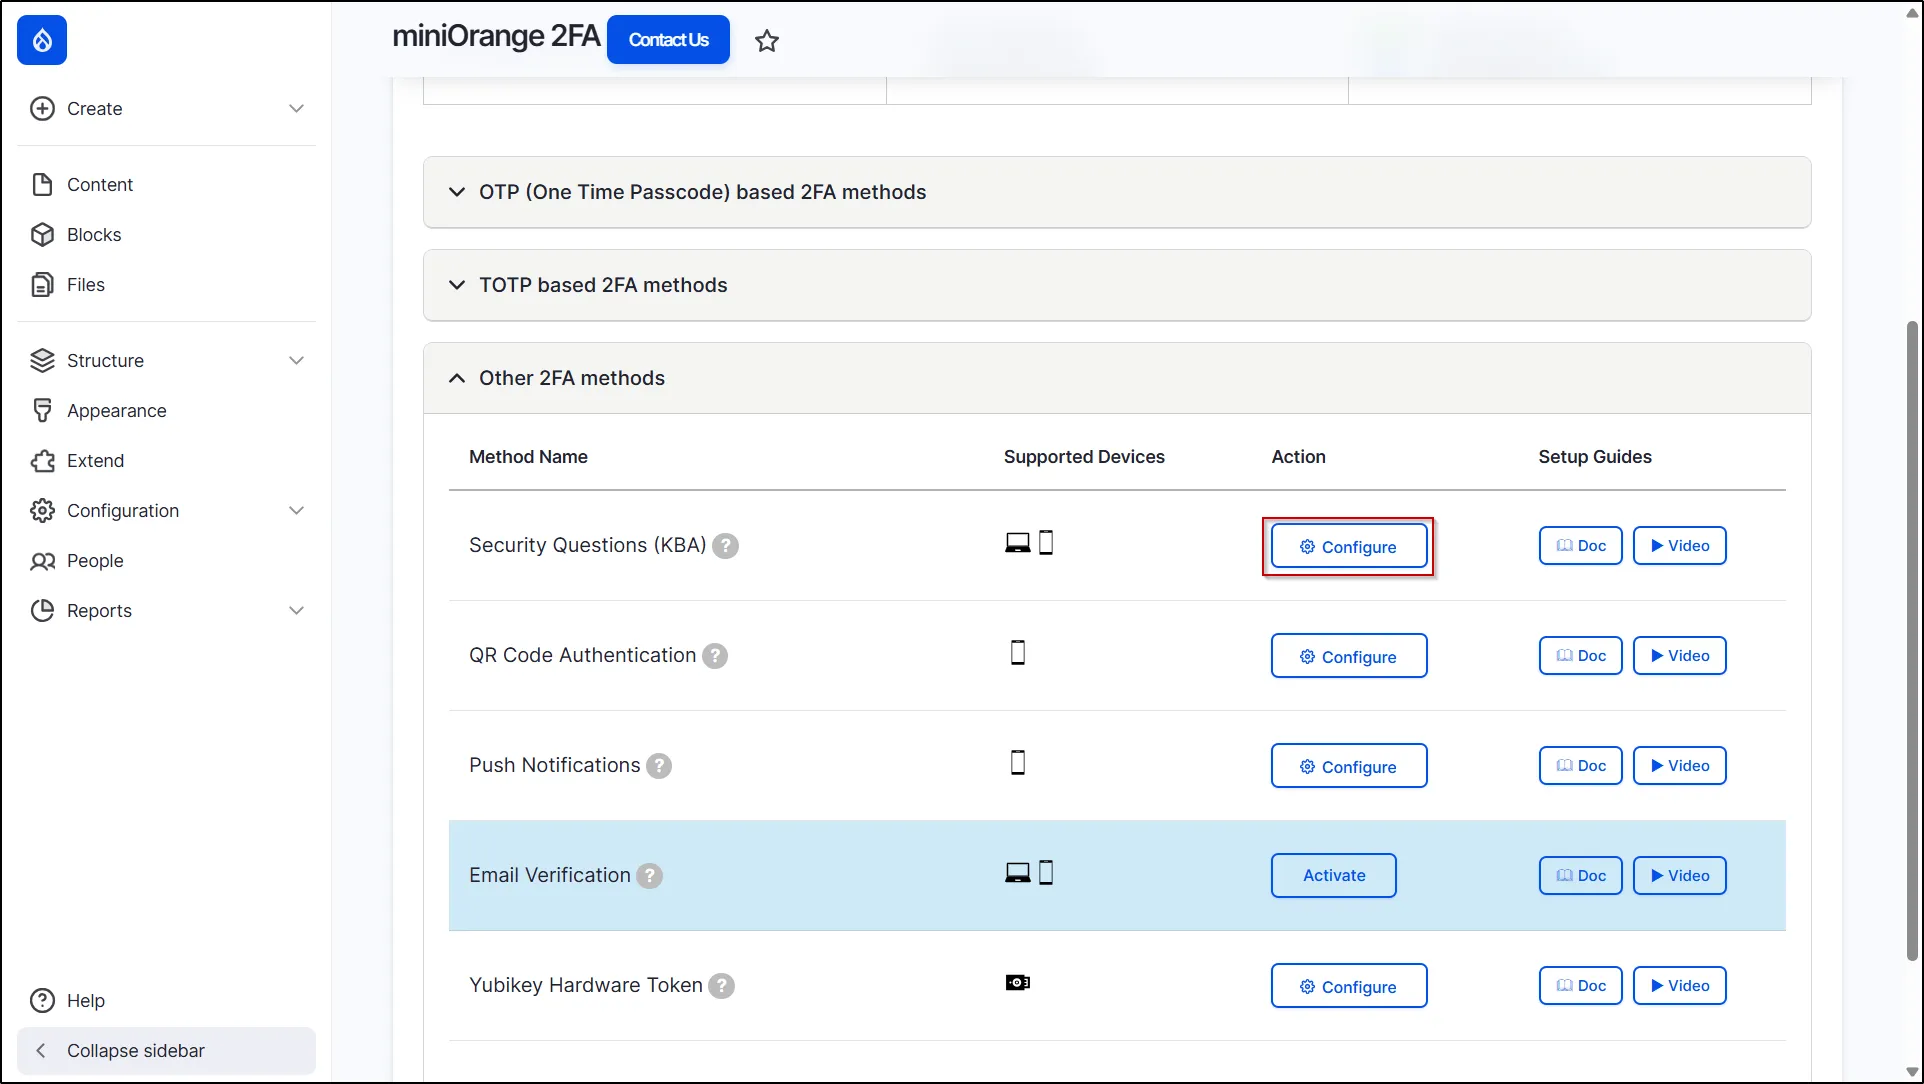Click laptop device icon in Email Verification row
Image resolution: width=1924 pixels, height=1084 pixels.
[1018, 873]
